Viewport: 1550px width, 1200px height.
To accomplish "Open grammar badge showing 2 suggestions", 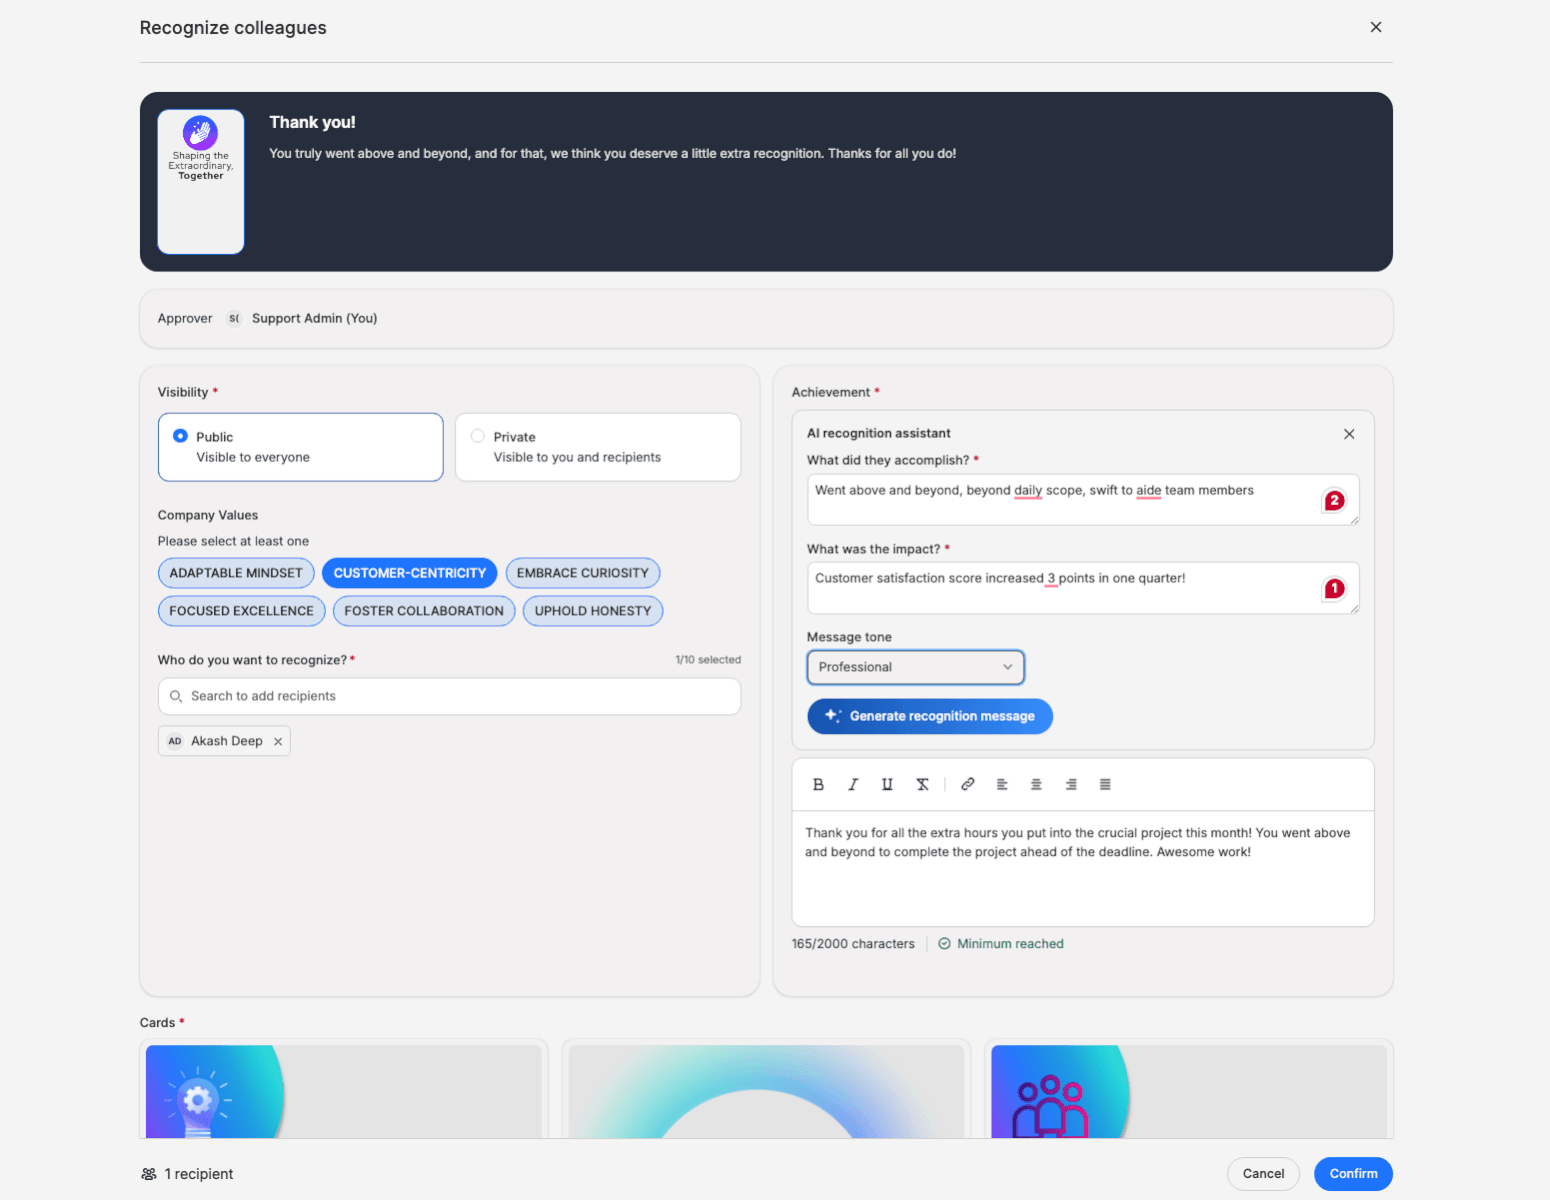I will 1334,500.
